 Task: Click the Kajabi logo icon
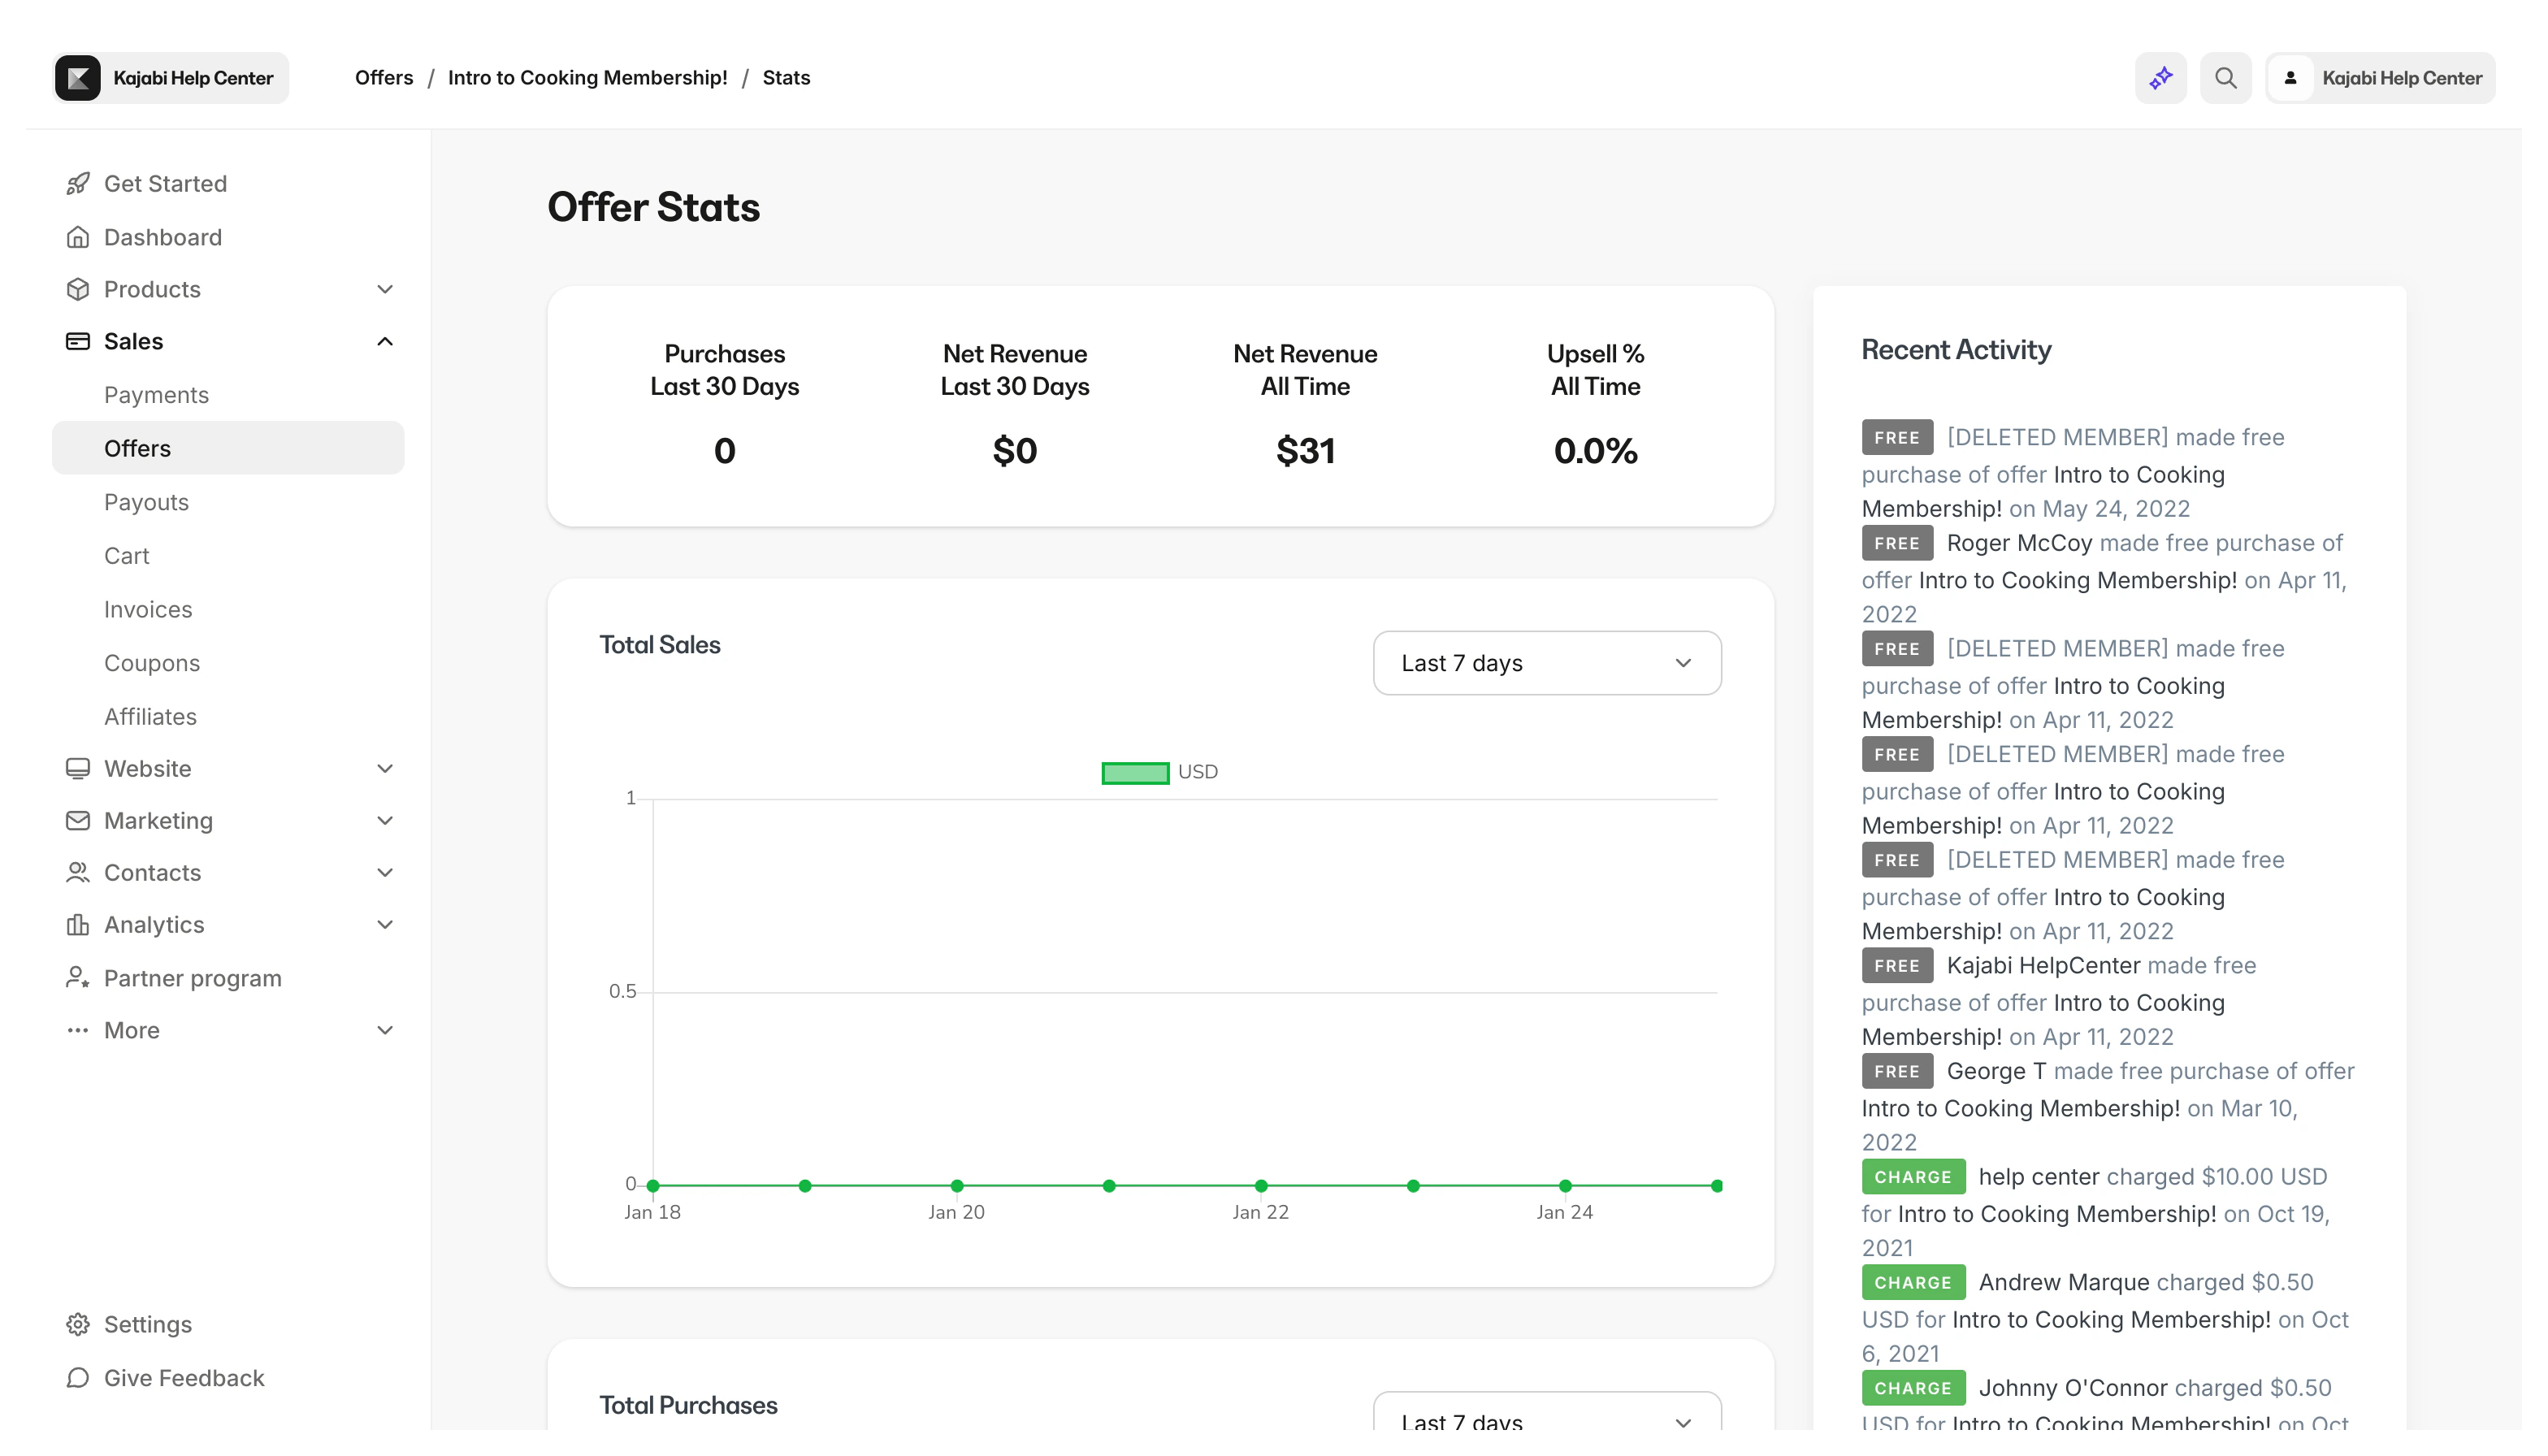pyautogui.click(x=78, y=78)
